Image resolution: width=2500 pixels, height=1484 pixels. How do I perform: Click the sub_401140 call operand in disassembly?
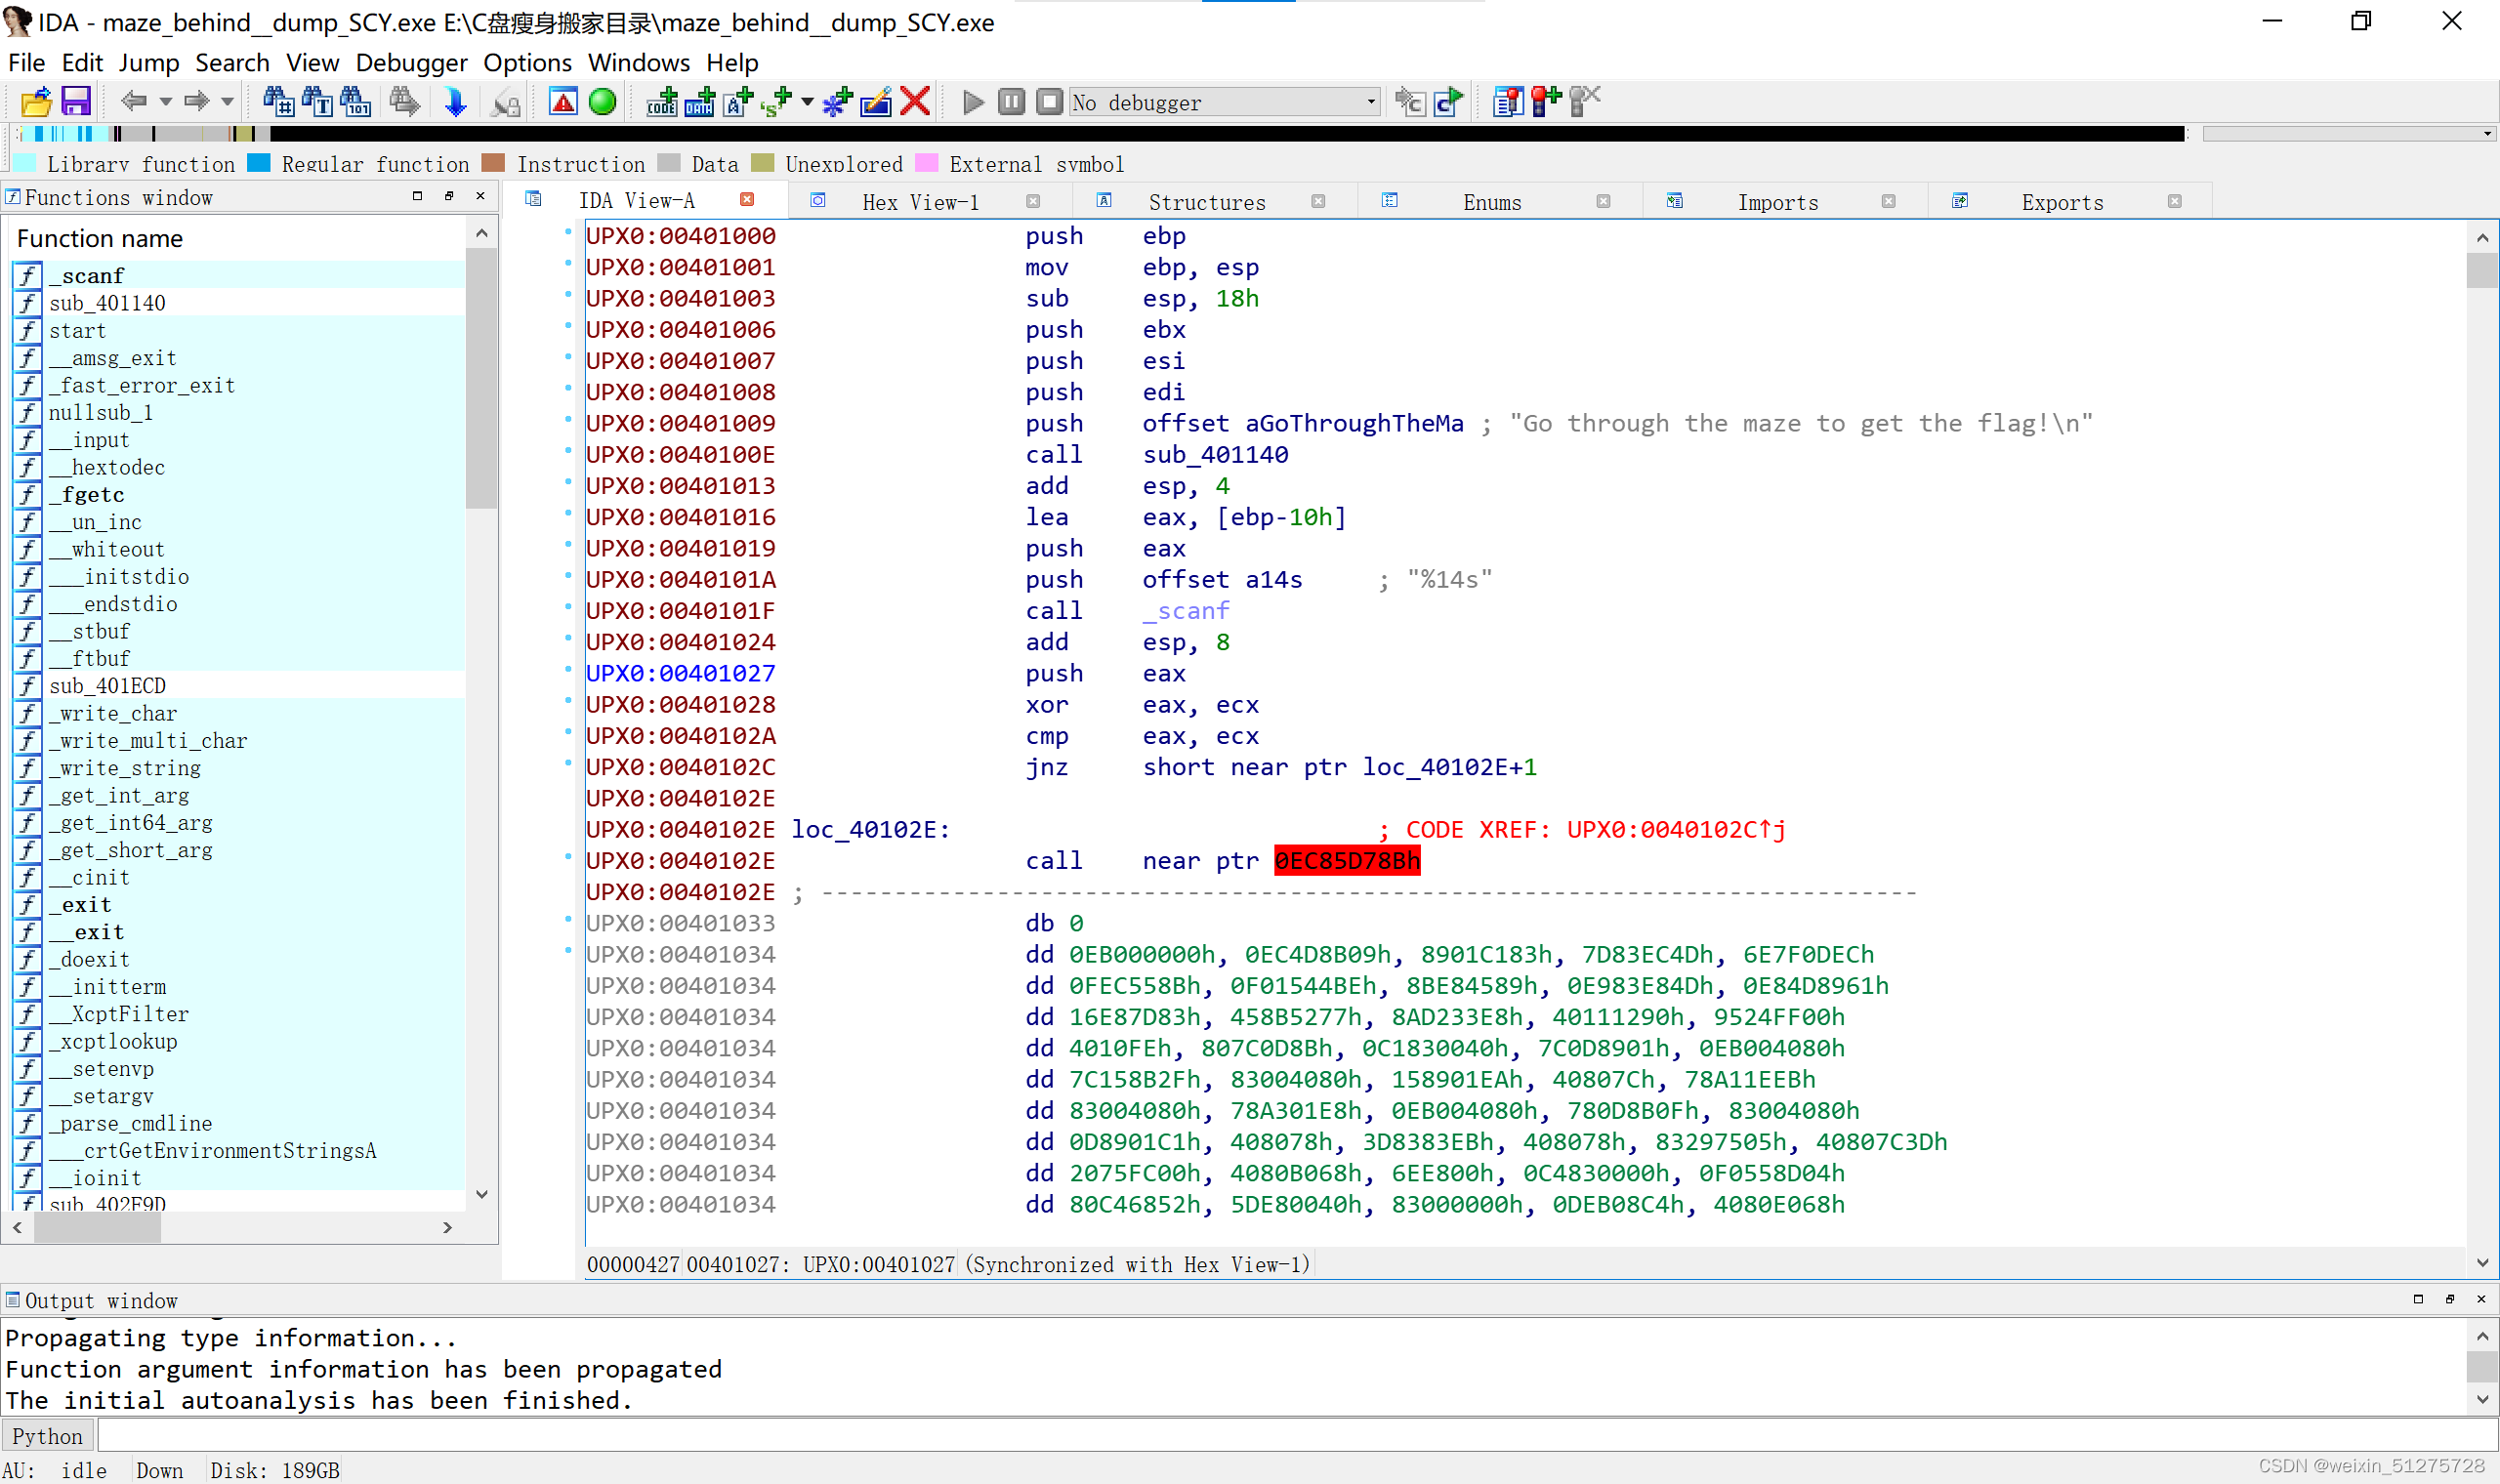[1215, 455]
